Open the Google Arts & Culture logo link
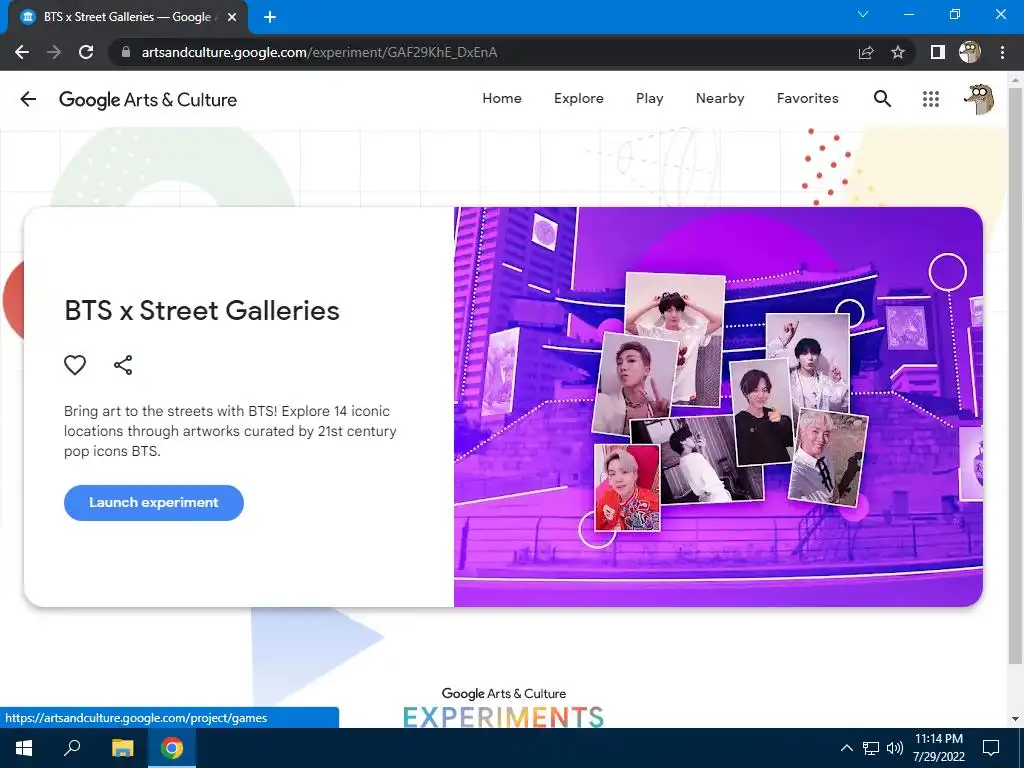1024x768 pixels. [x=148, y=99]
